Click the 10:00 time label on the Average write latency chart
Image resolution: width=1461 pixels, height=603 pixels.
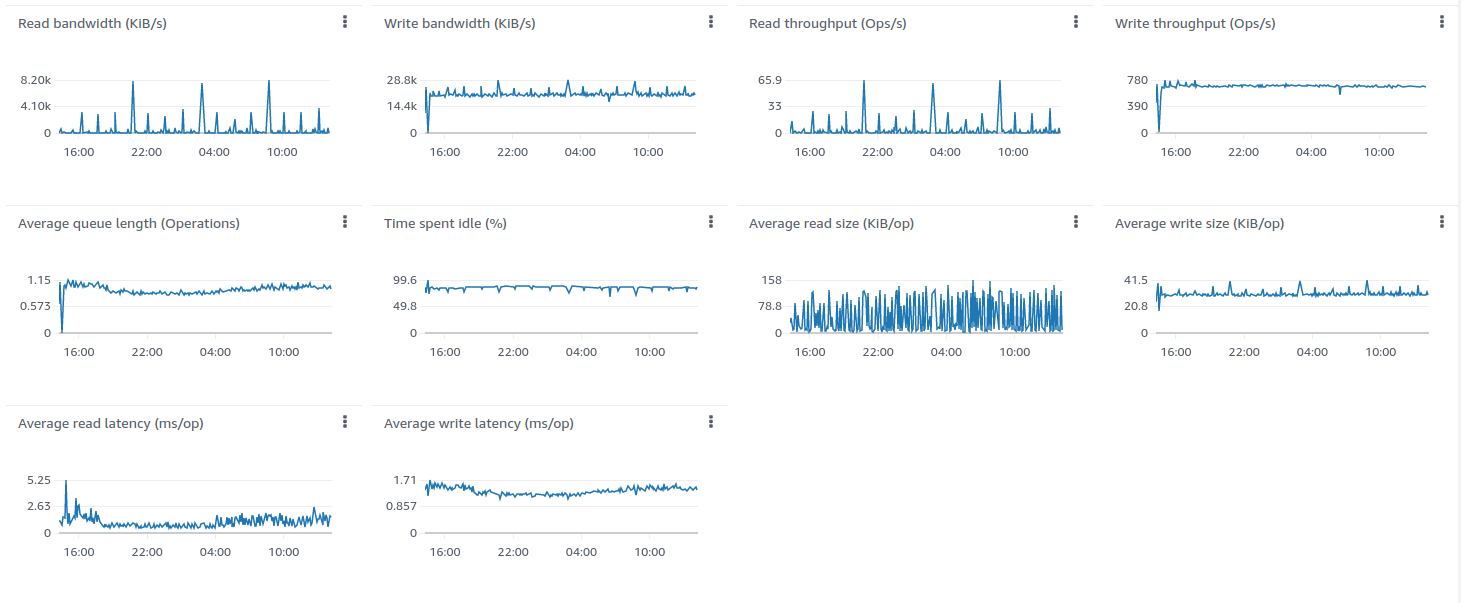tap(649, 552)
